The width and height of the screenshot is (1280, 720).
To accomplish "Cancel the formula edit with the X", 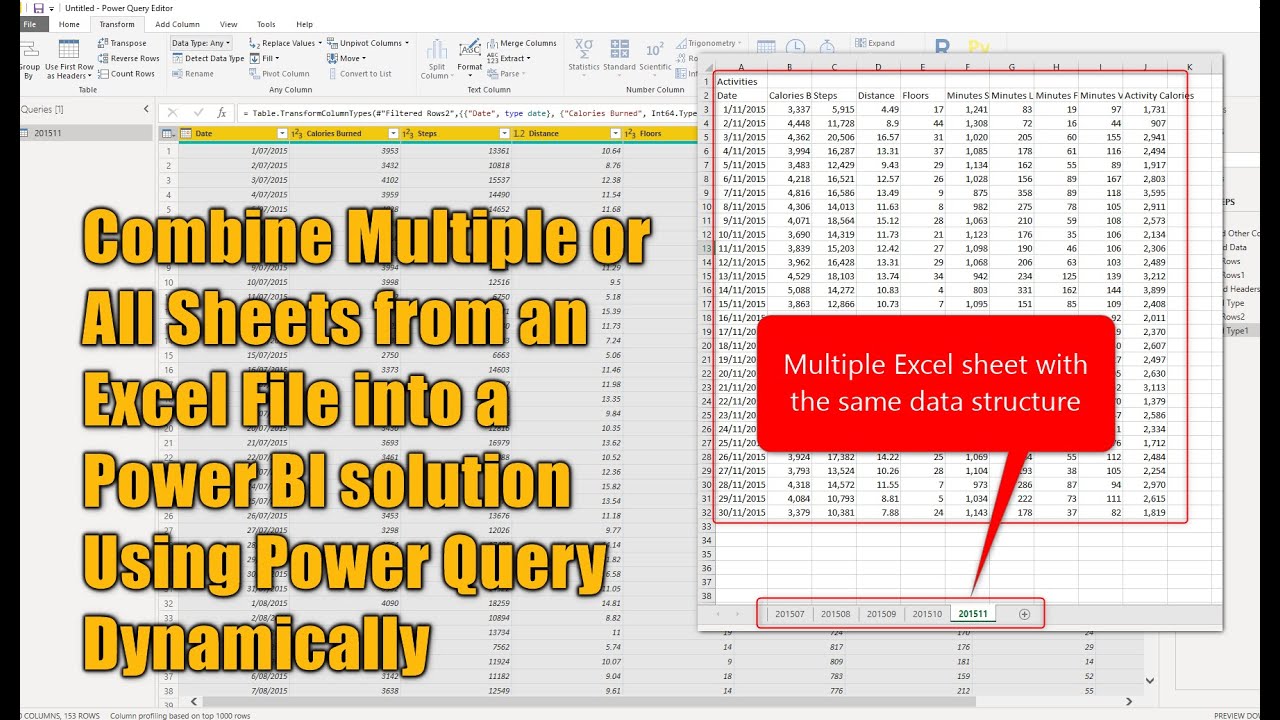I will 173,113.
